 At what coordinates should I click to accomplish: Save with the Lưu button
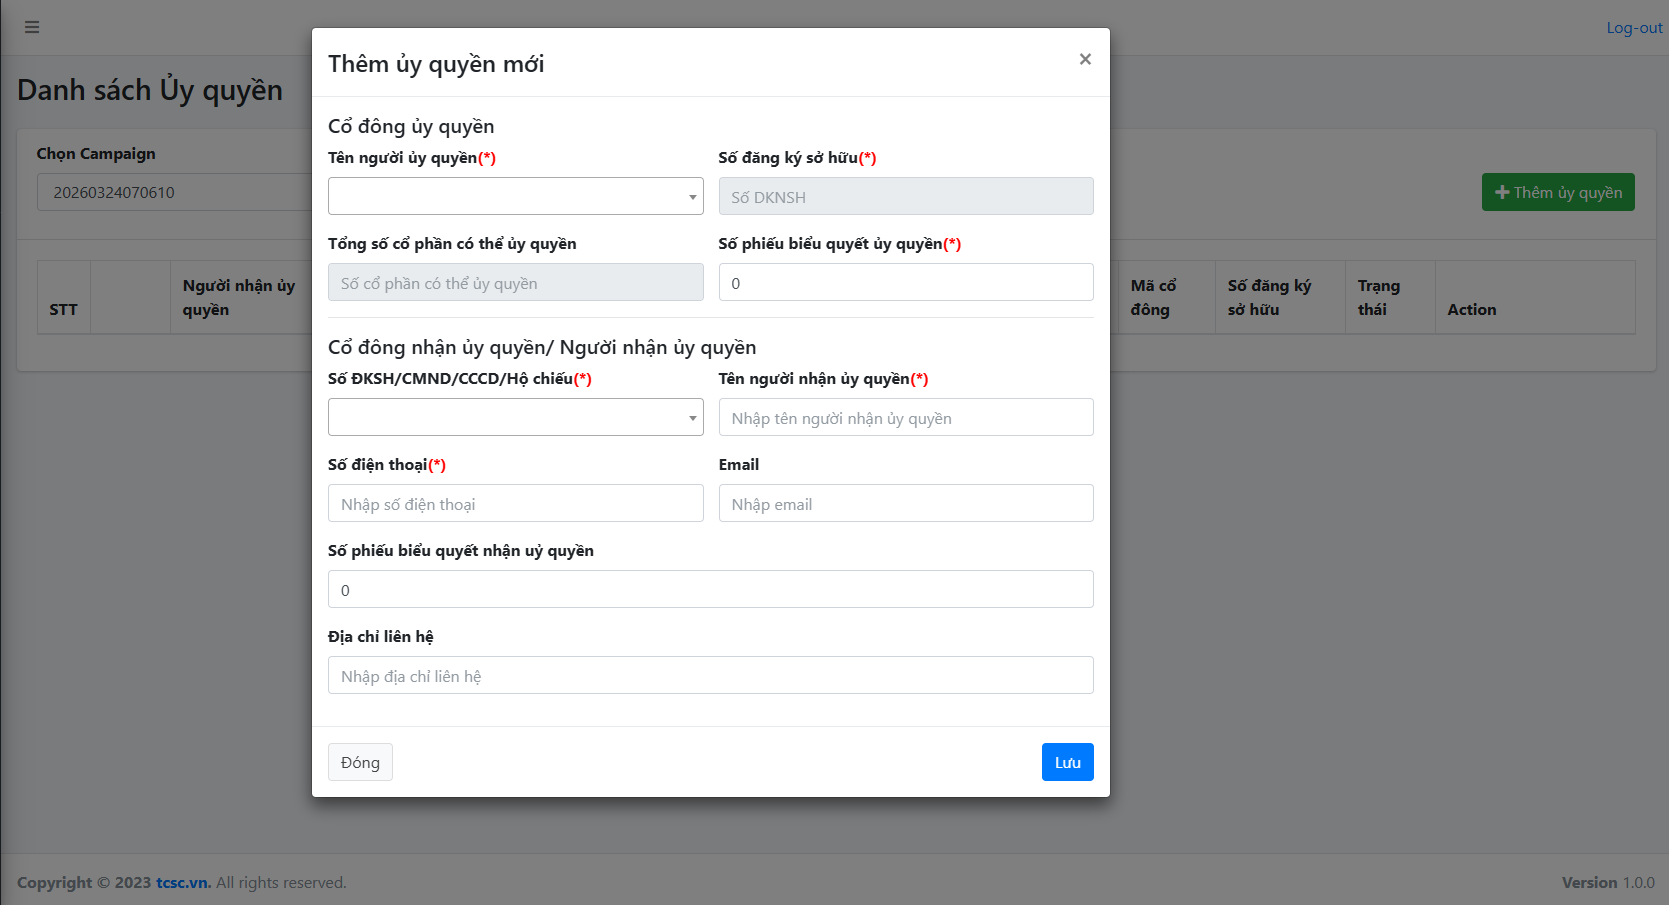pyautogui.click(x=1067, y=762)
